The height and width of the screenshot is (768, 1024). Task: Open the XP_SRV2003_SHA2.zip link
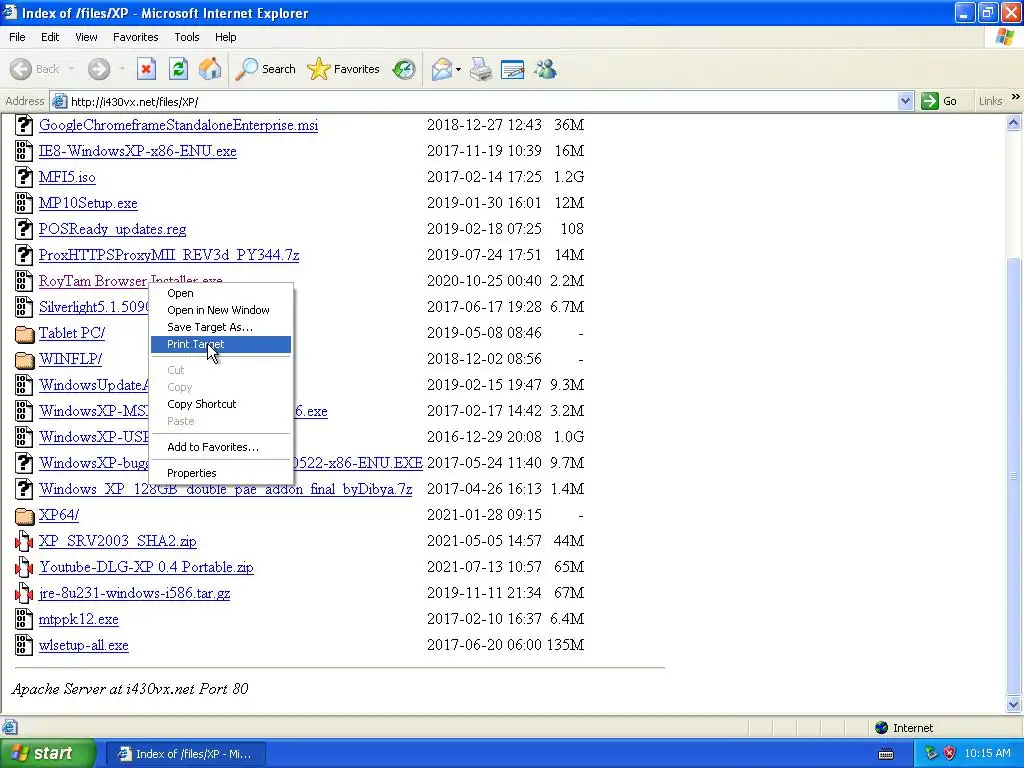pyautogui.click(x=118, y=541)
